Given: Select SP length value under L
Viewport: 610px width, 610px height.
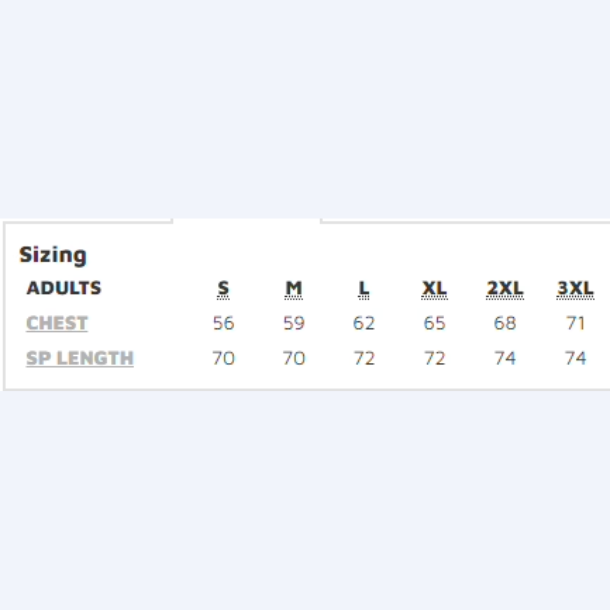Looking at the screenshot, I should [x=364, y=358].
